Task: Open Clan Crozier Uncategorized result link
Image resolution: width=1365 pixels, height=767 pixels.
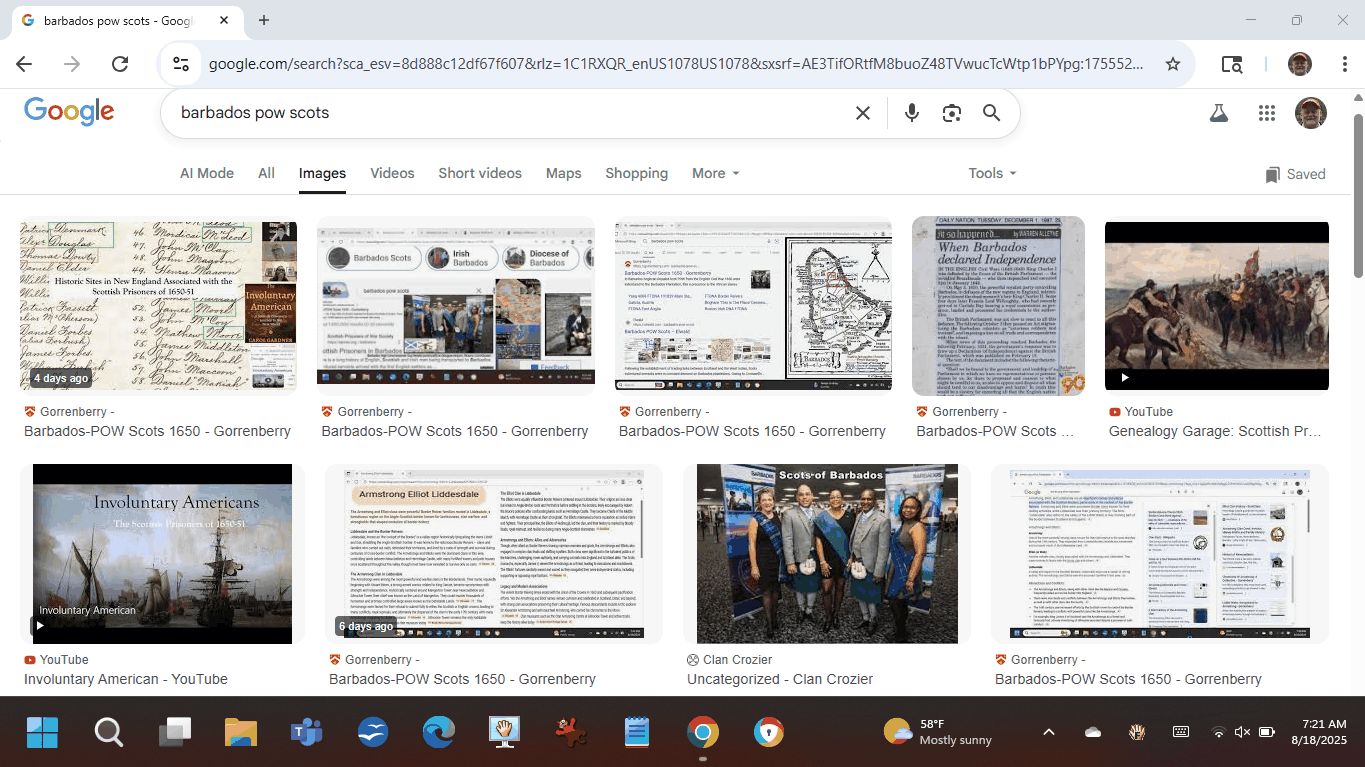Action: (x=779, y=679)
